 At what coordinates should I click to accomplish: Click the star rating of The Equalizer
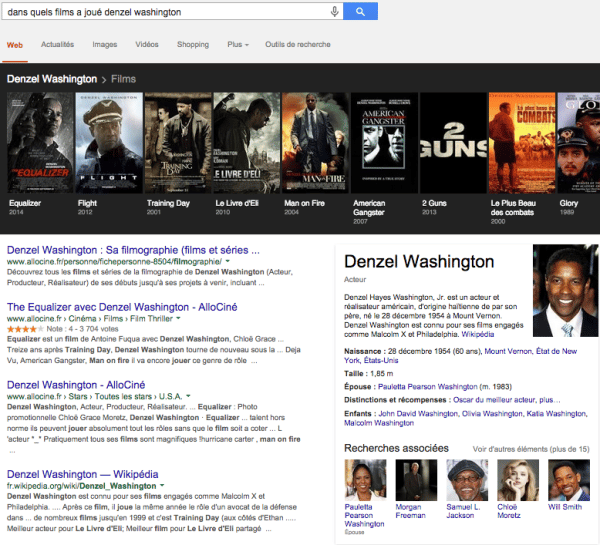click(x=25, y=329)
